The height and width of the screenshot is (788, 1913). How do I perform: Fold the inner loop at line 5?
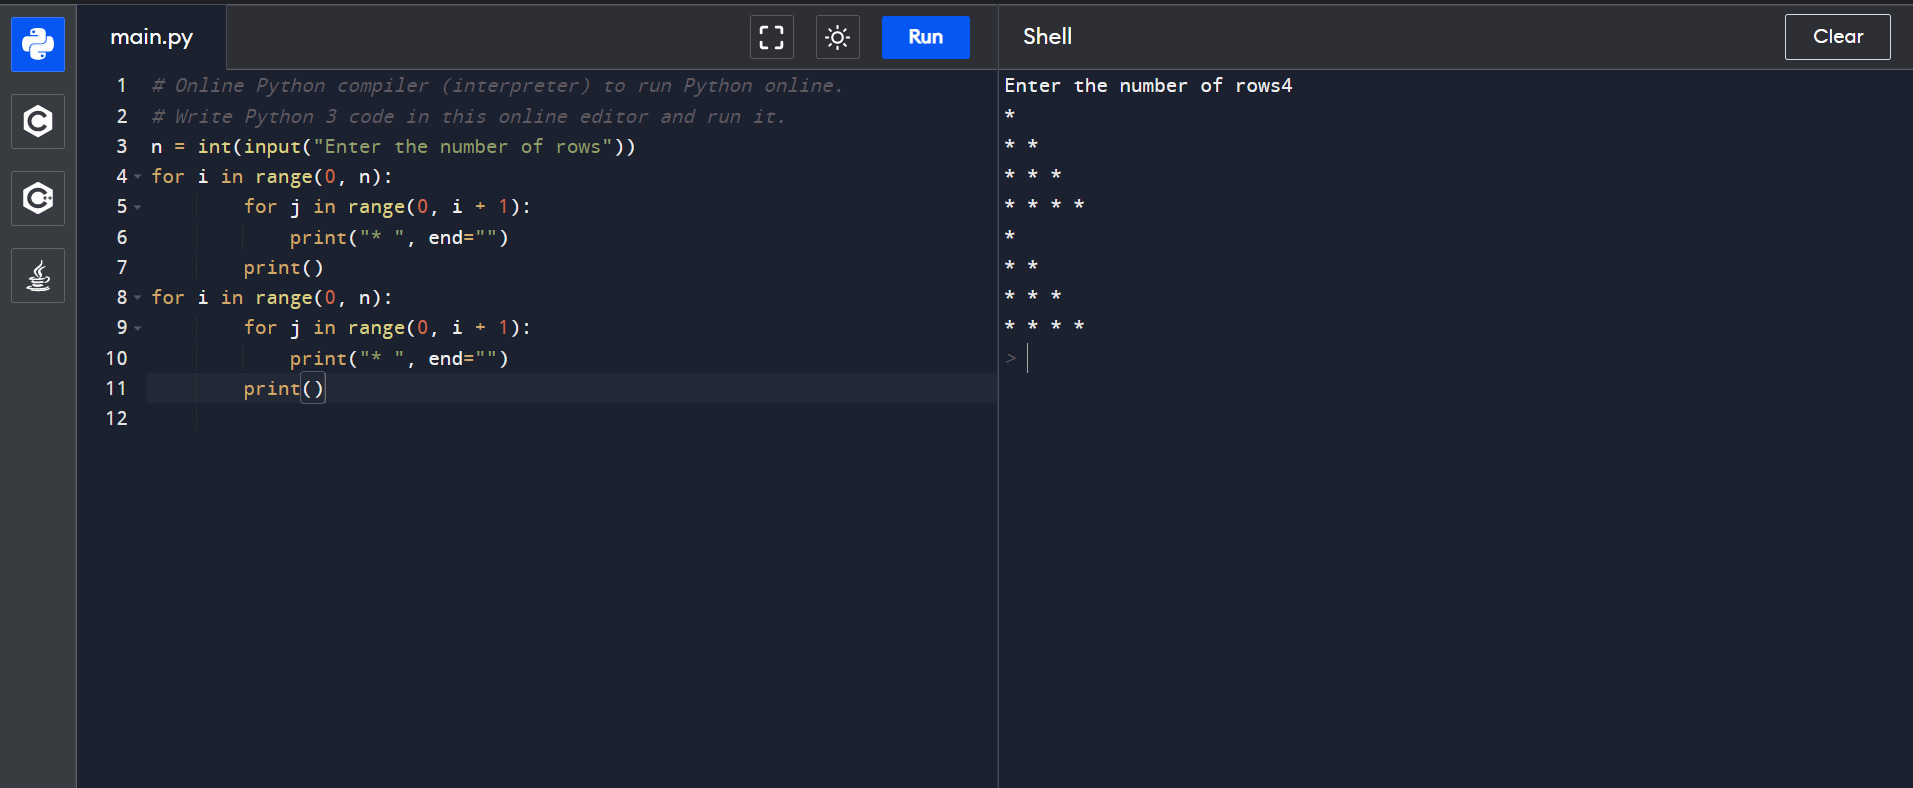tap(138, 207)
